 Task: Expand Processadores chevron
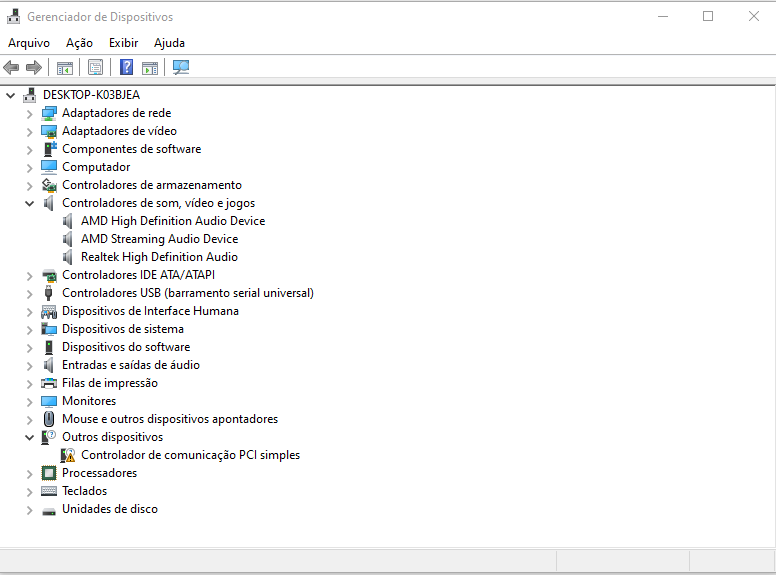30,474
